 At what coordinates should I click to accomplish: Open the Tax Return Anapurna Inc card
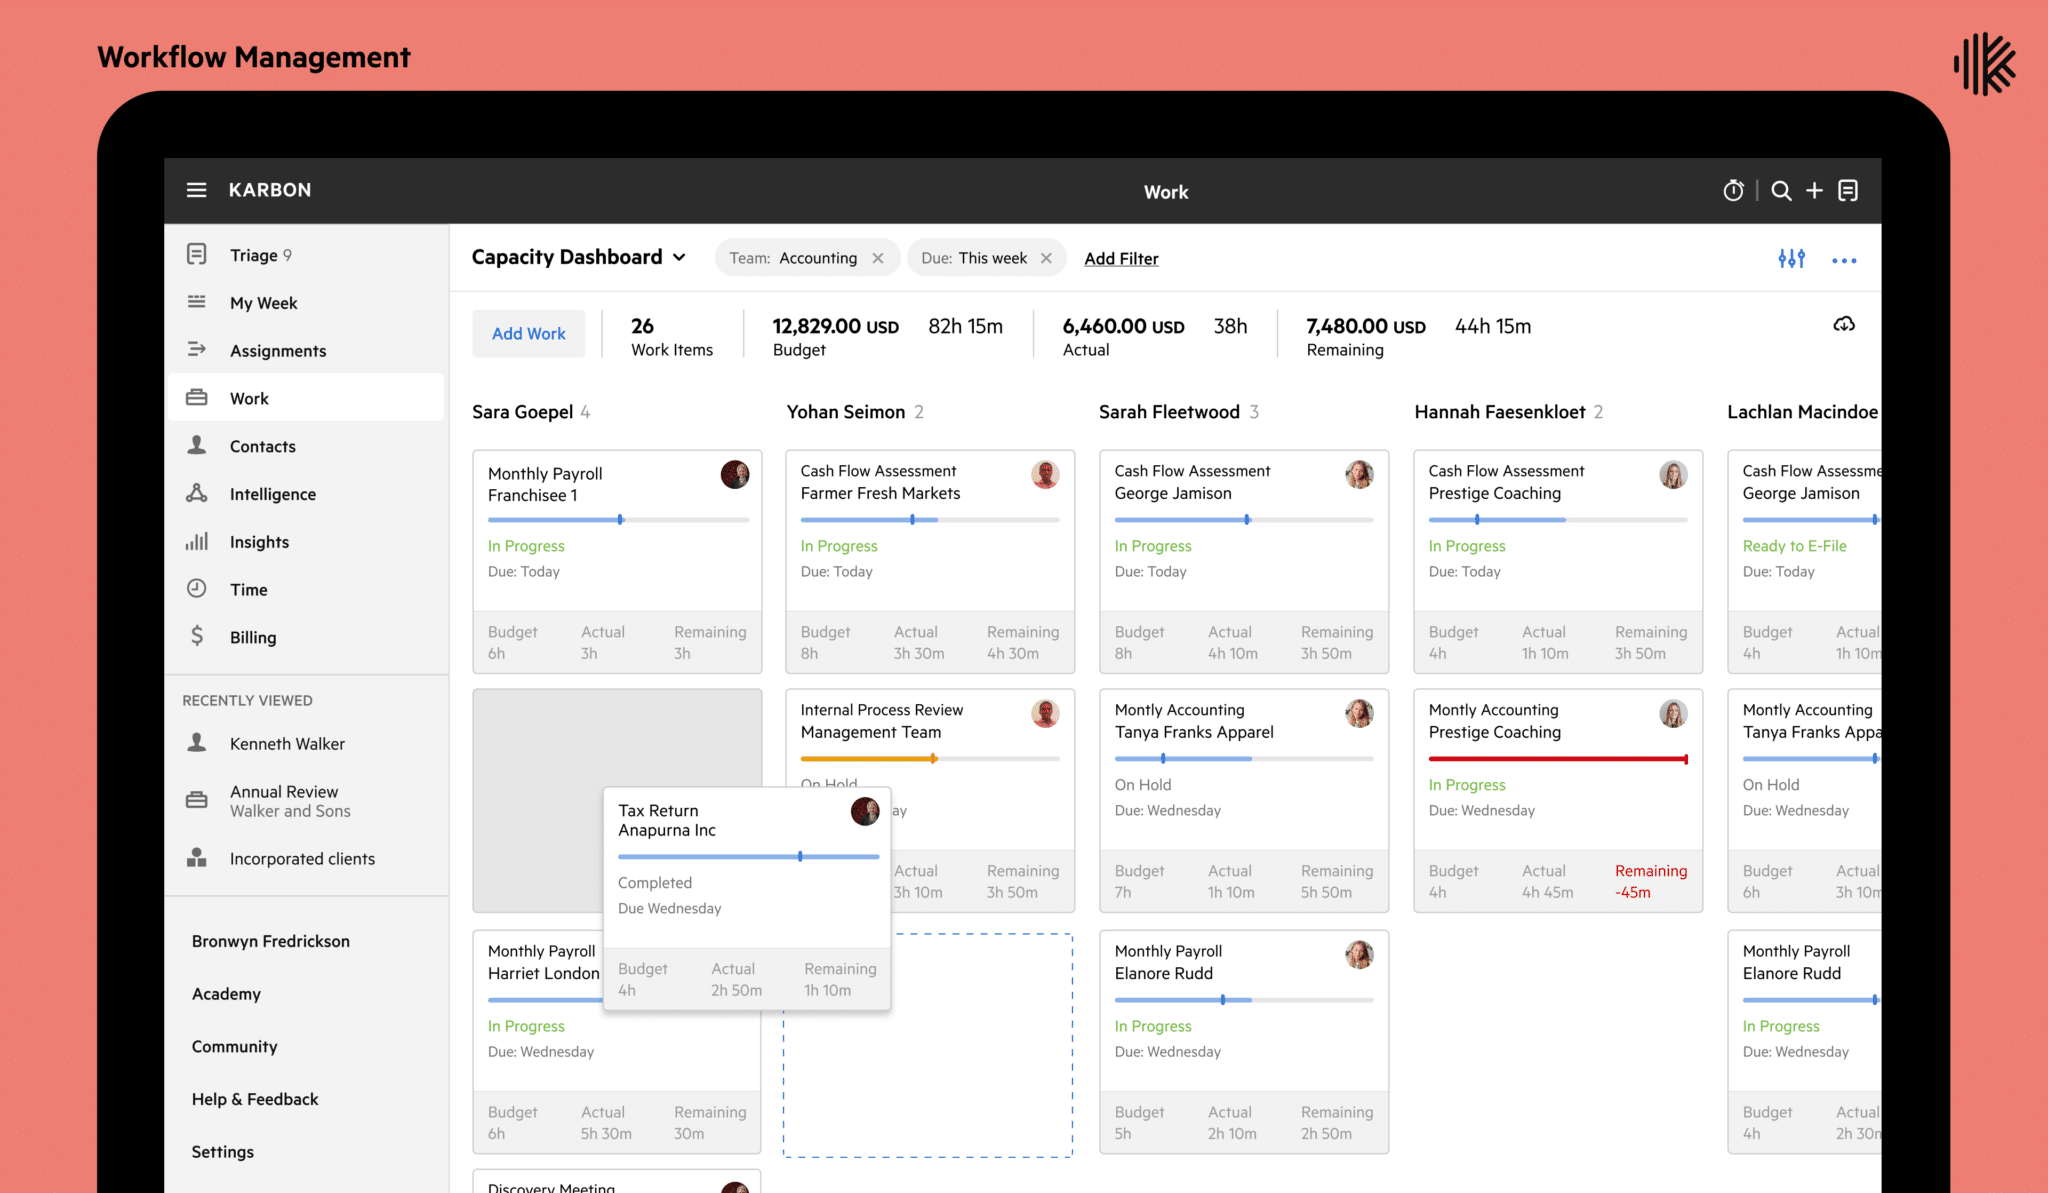click(x=747, y=898)
